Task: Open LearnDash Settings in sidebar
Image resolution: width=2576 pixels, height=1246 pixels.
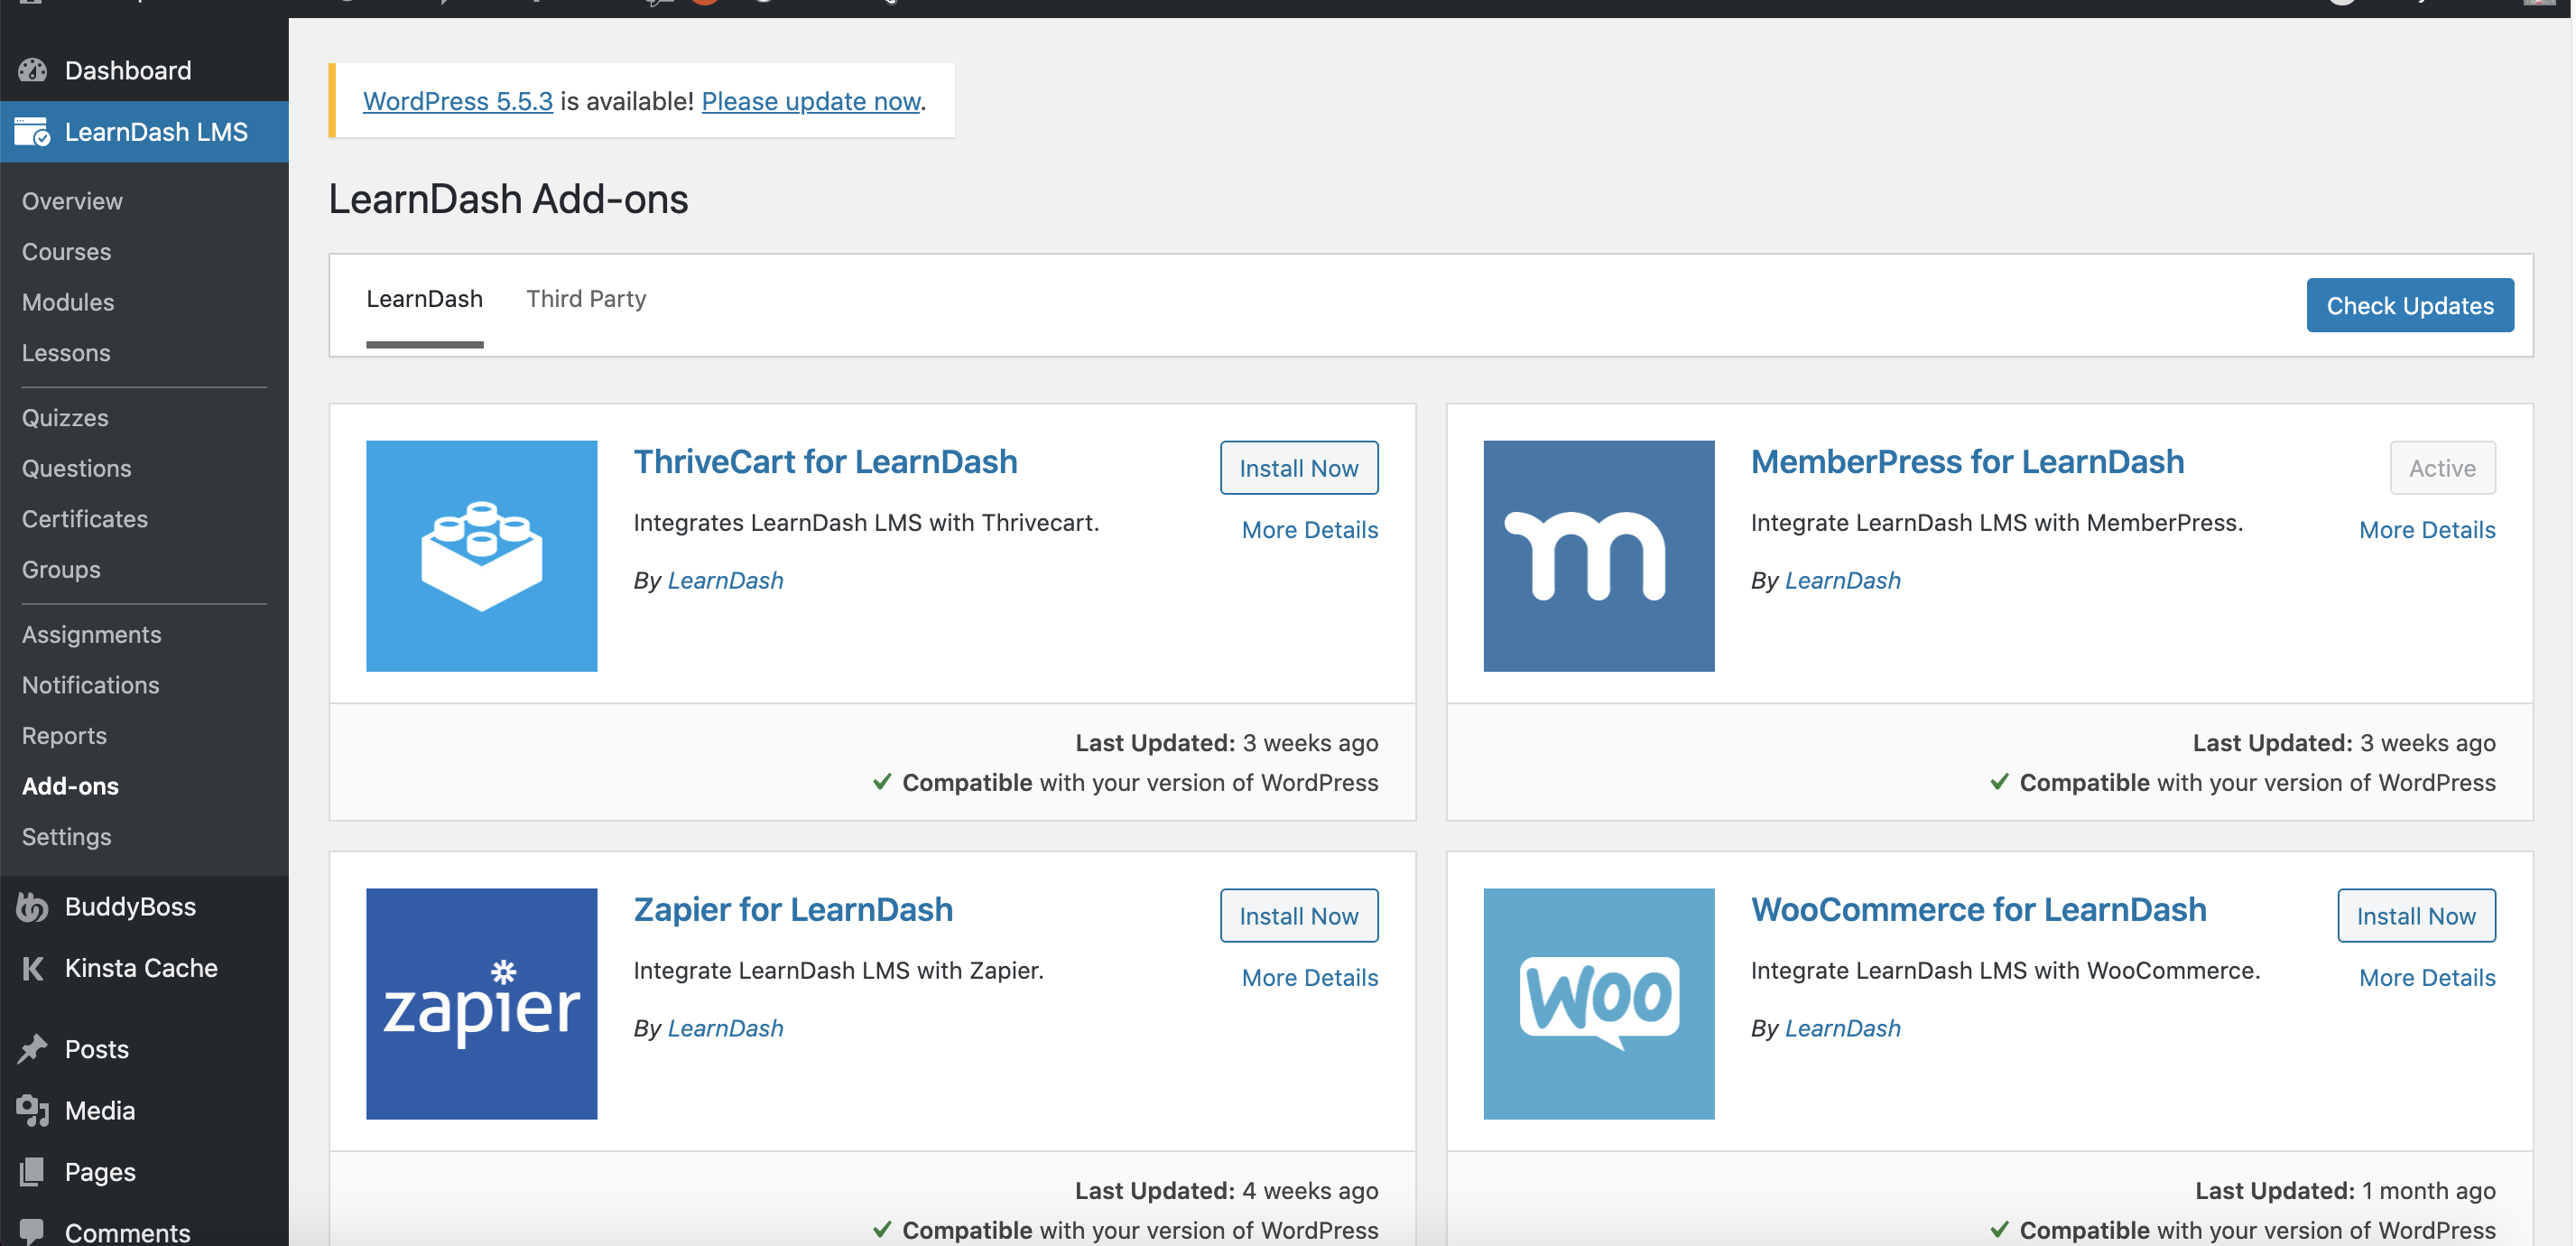Action: coord(66,837)
